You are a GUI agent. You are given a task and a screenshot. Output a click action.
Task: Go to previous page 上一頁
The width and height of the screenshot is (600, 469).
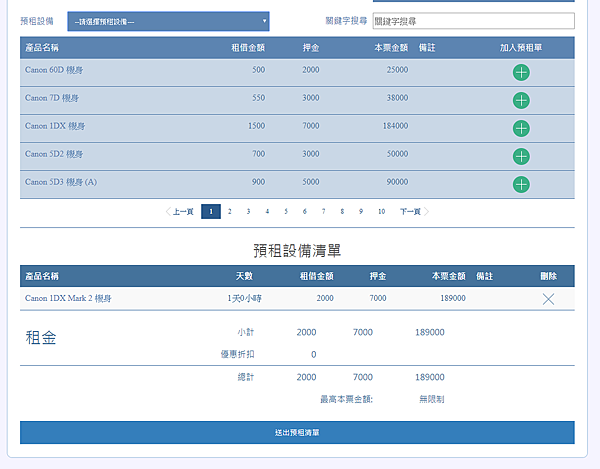click(x=179, y=212)
